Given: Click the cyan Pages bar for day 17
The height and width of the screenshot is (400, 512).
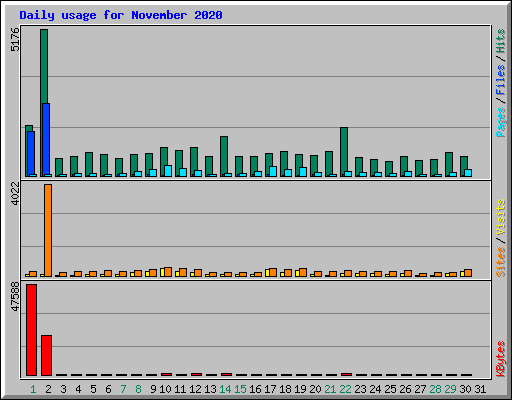Looking at the screenshot, I should click(273, 171).
